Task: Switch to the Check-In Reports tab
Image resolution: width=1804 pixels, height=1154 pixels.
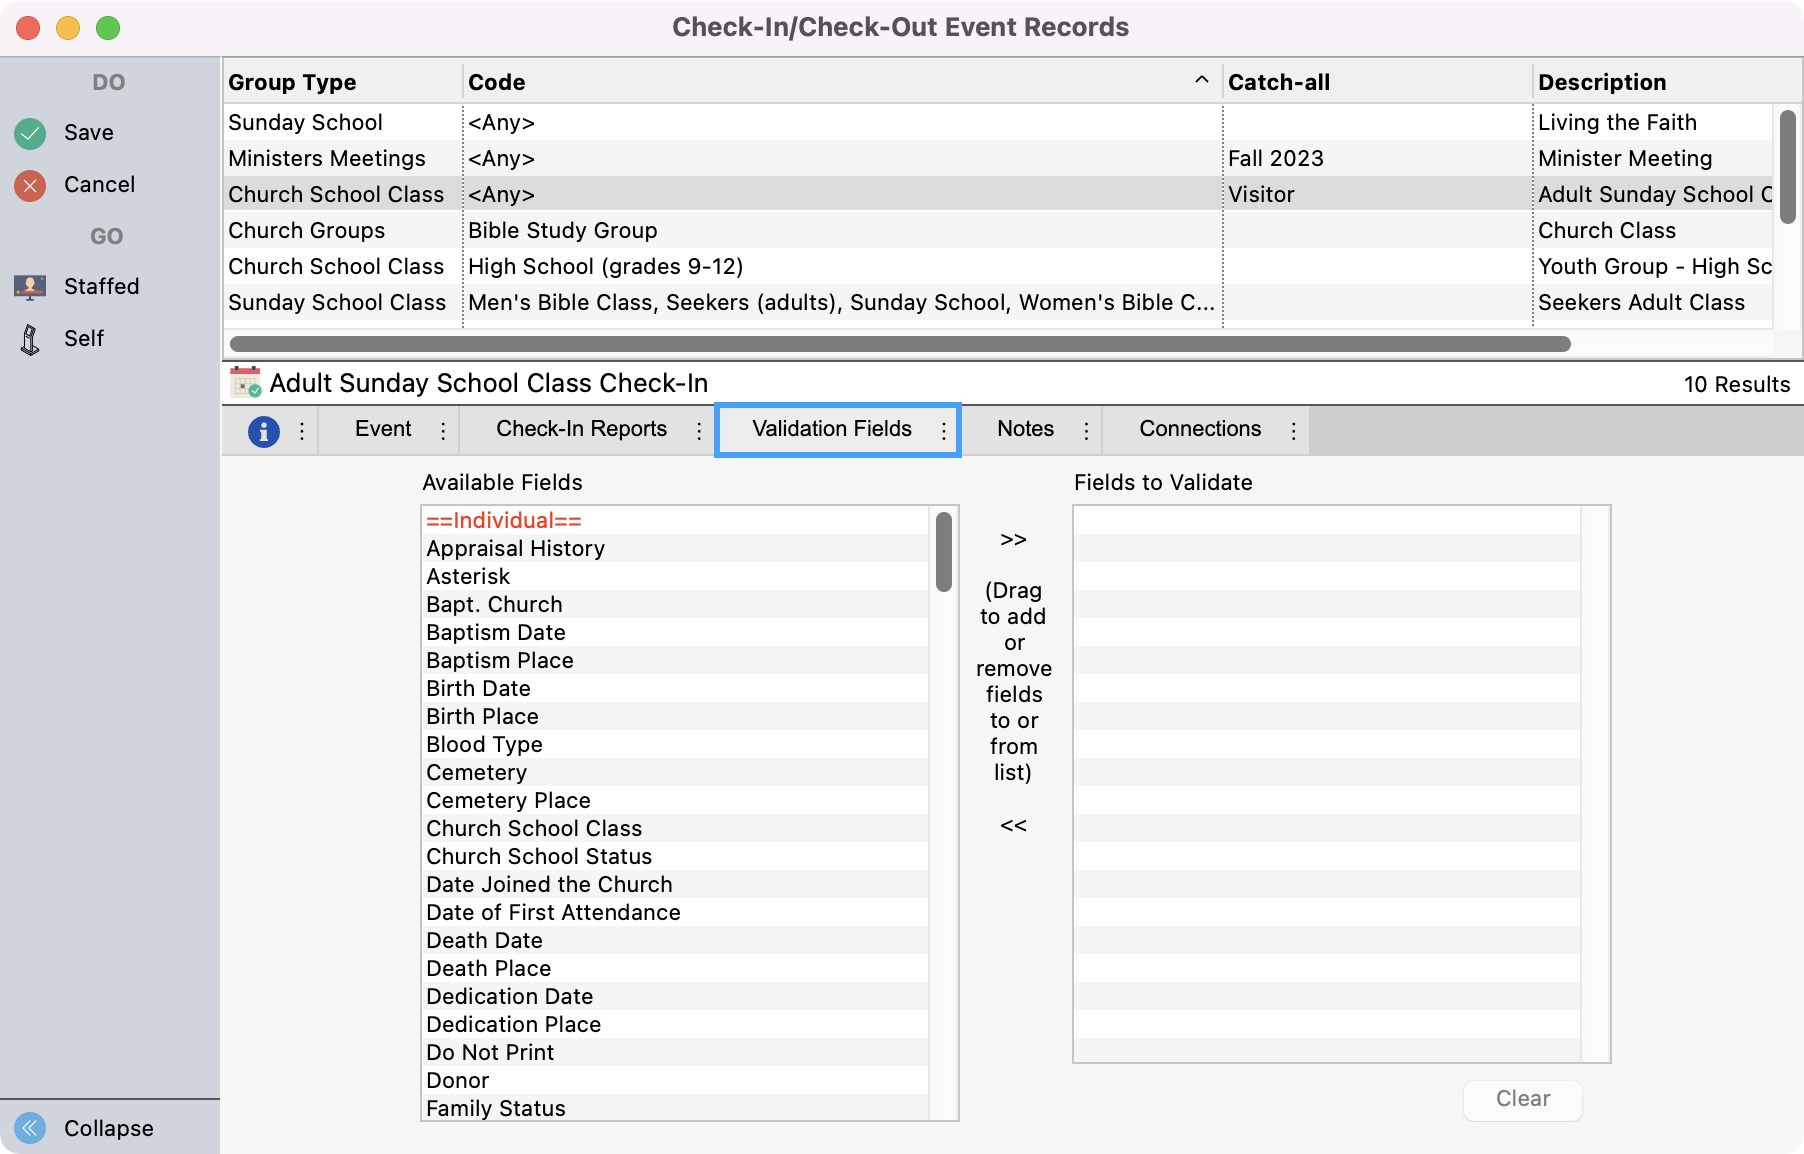Action: (x=581, y=429)
